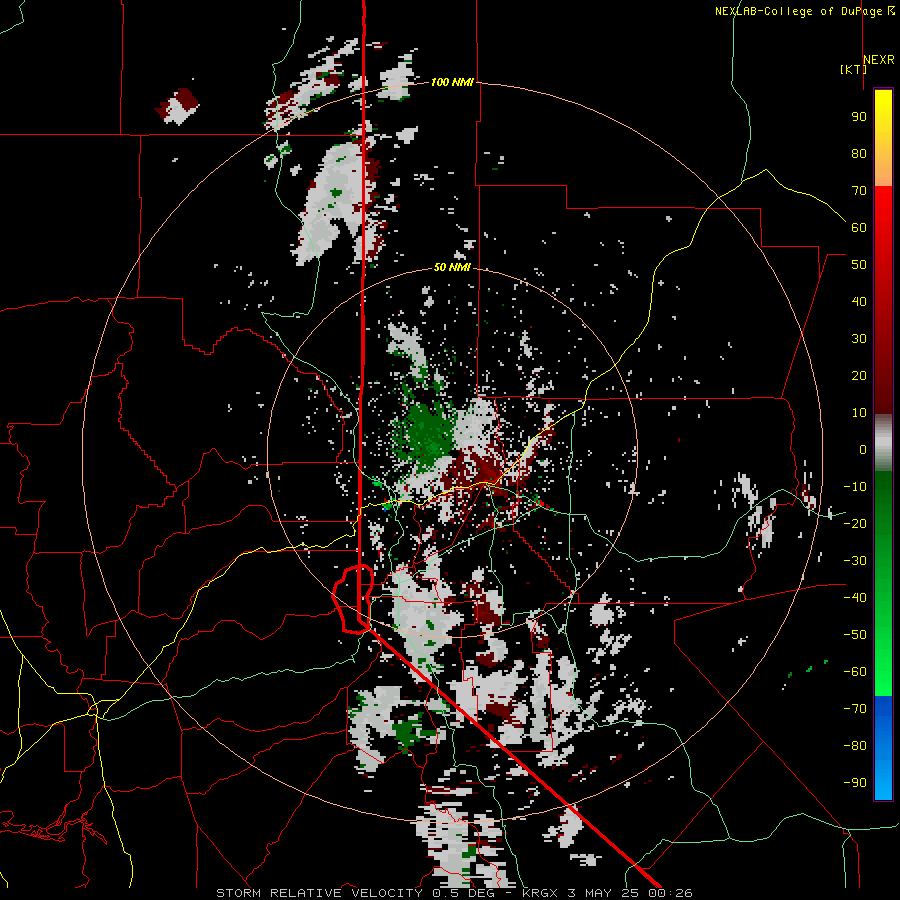Click the -50 knot scale label
Viewport: 900px width, 900px height.
click(x=855, y=634)
